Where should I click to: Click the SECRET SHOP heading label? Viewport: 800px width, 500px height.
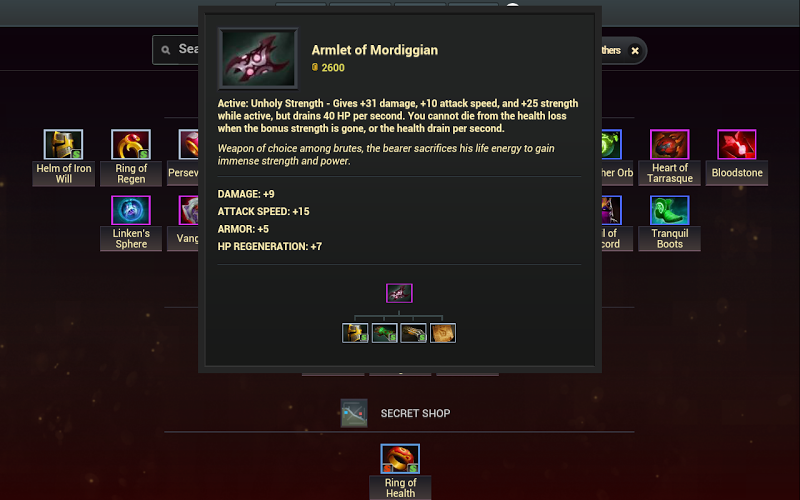pos(415,413)
